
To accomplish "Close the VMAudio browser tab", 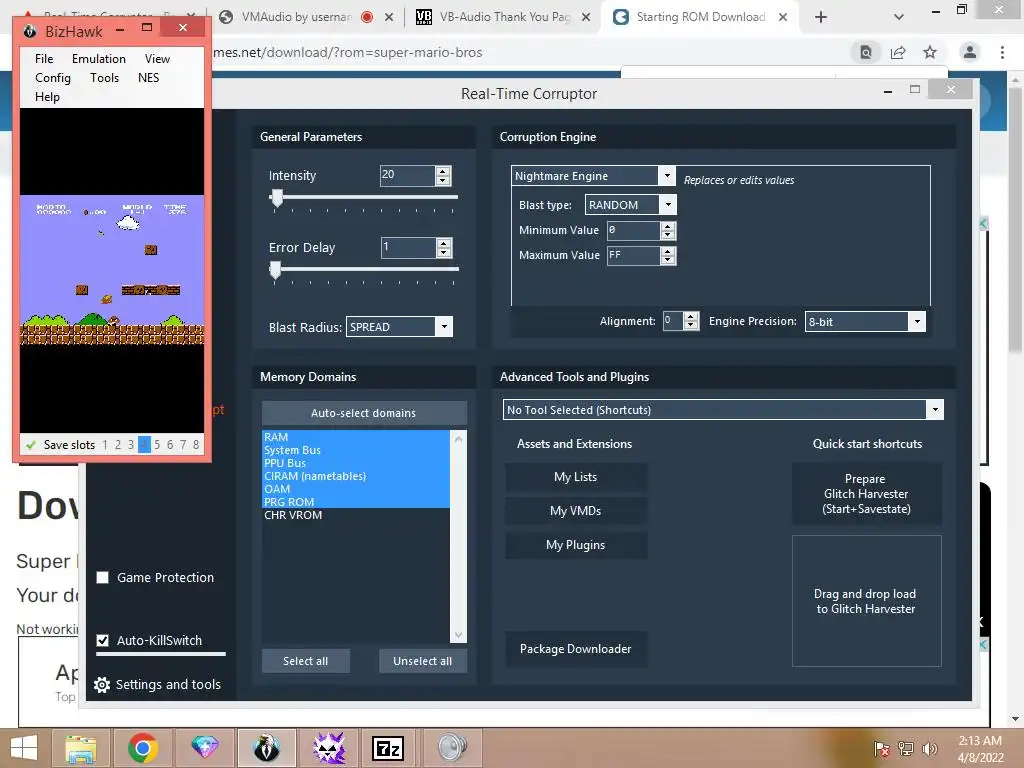I will [x=389, y=17].
